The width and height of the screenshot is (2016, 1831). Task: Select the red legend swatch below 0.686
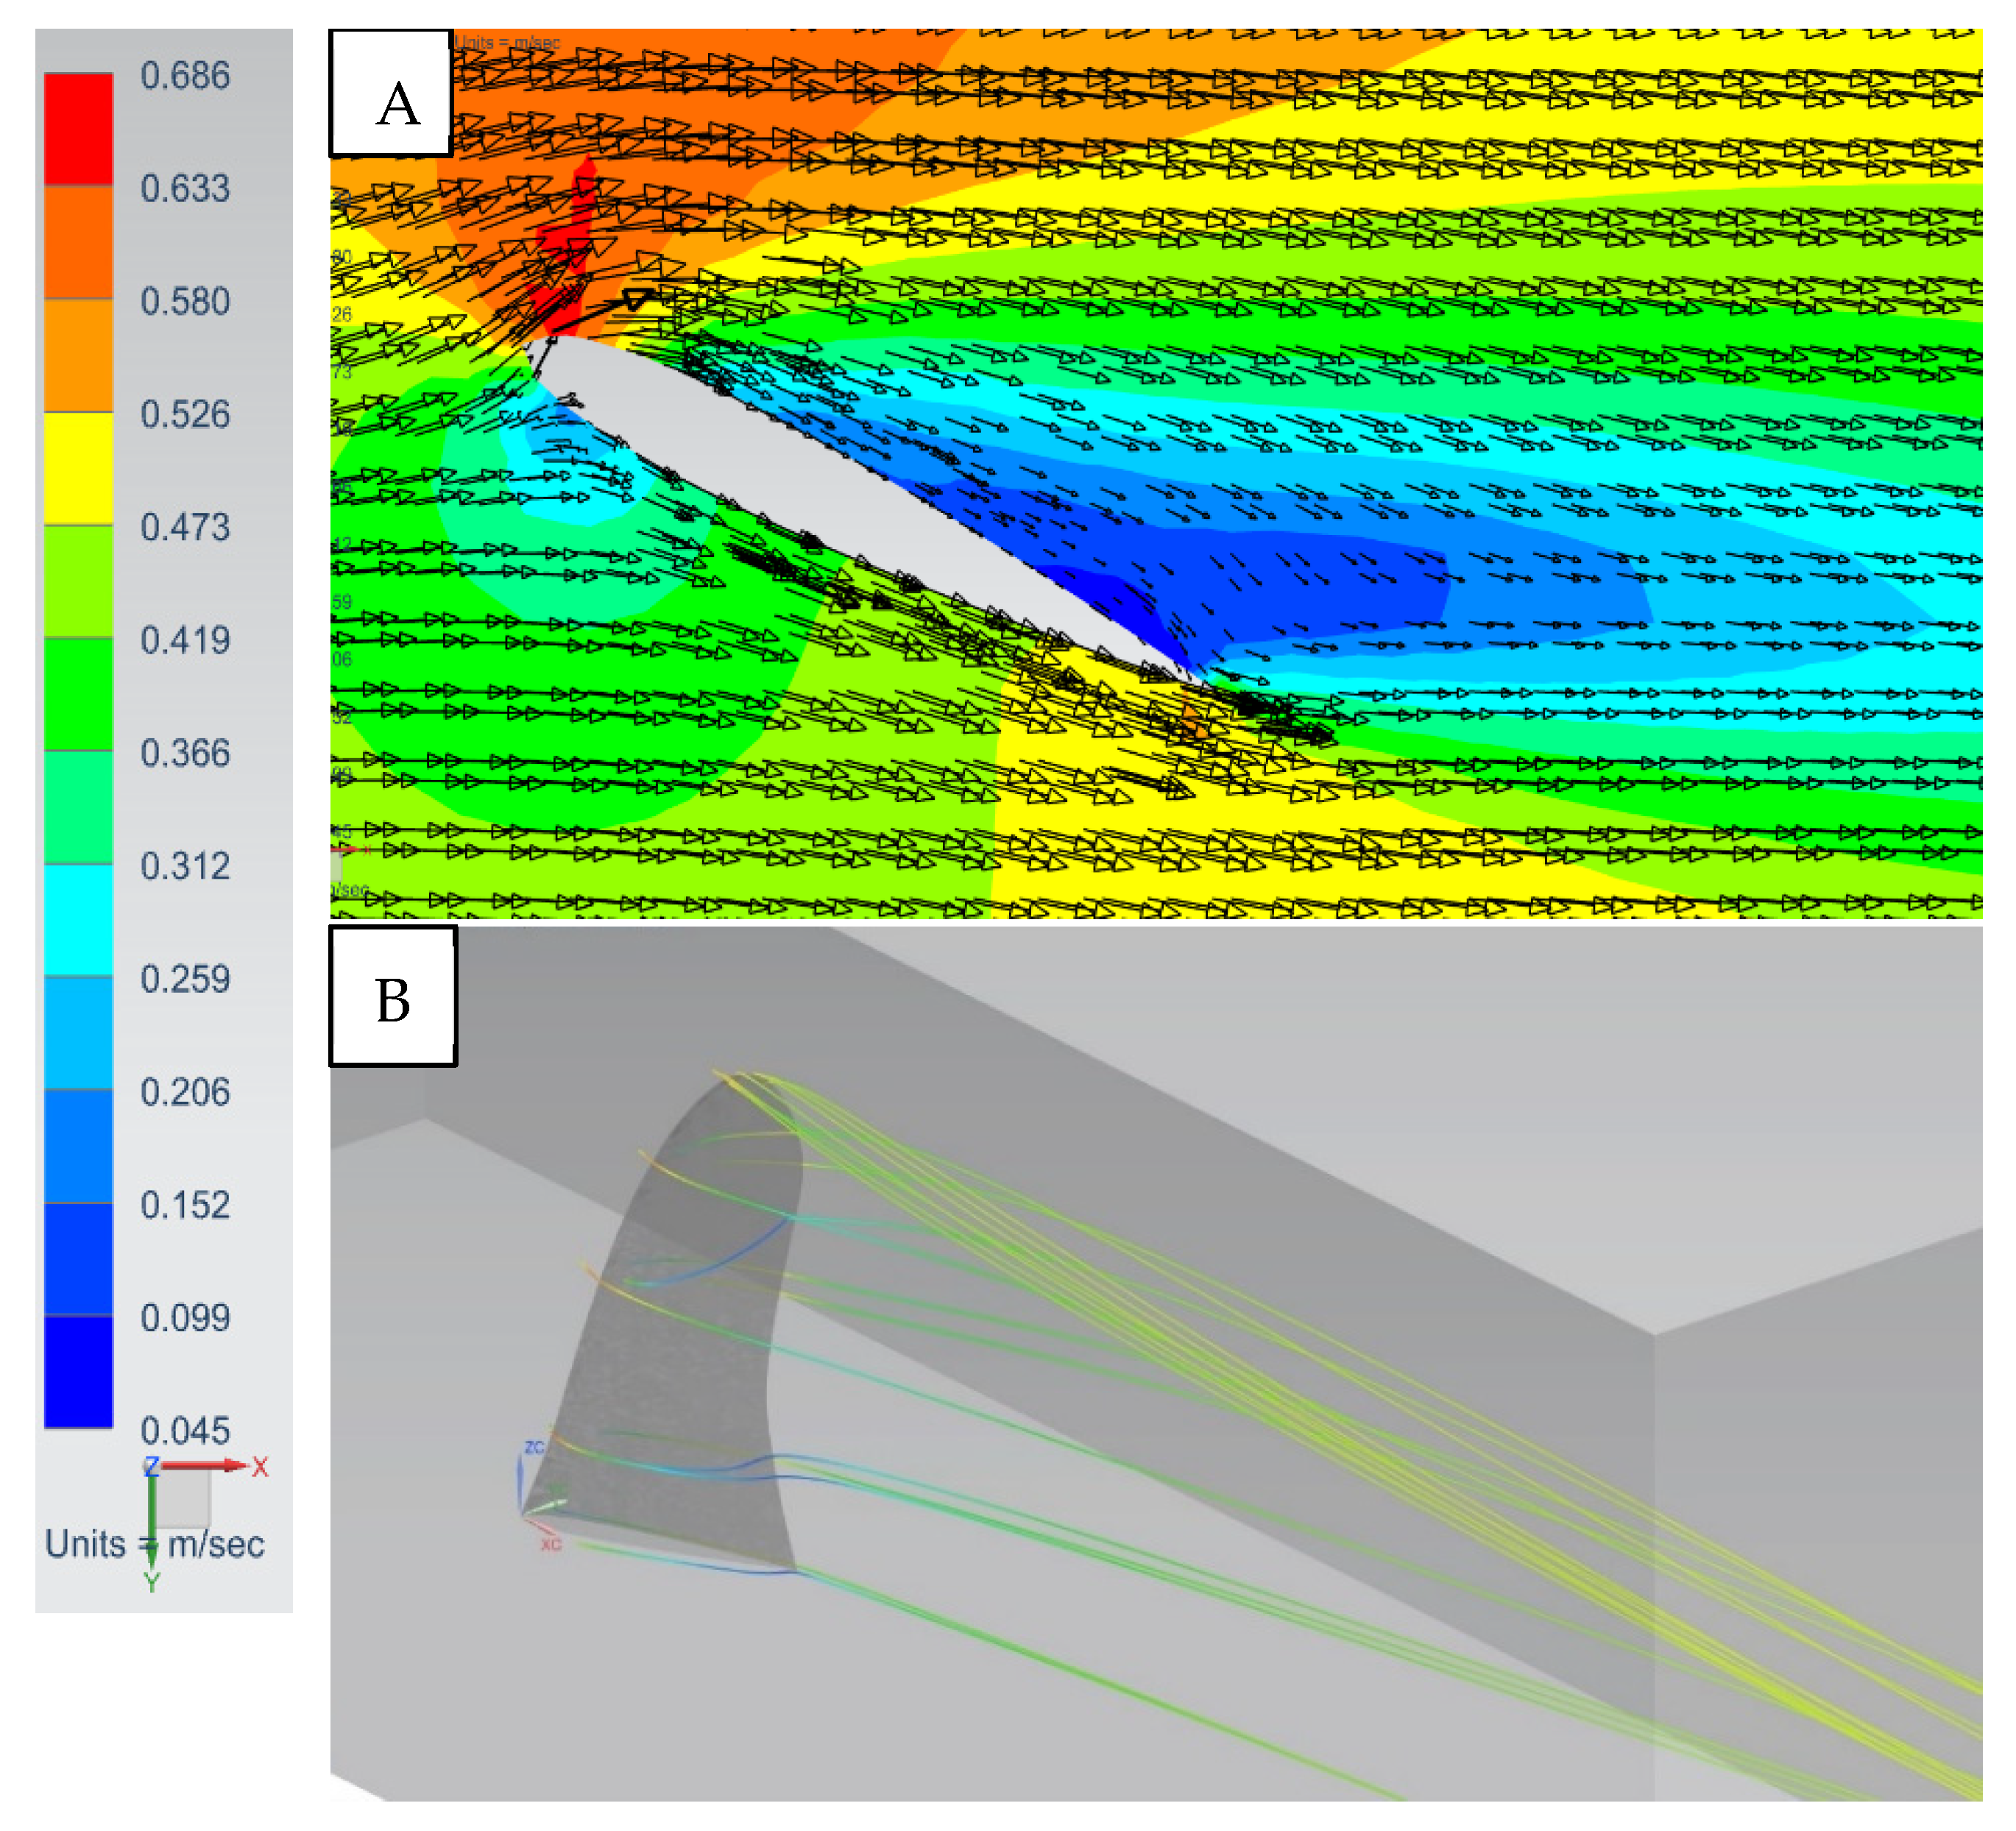(x=78, y=129)
